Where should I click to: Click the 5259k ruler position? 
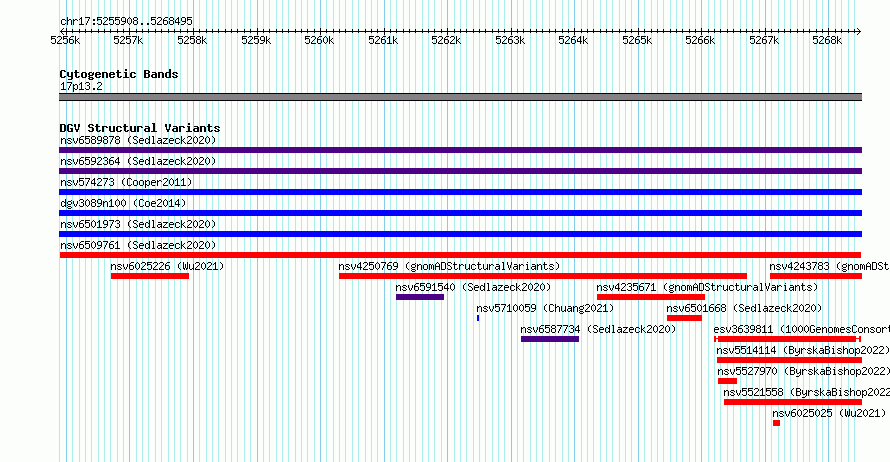pos(256,40)
